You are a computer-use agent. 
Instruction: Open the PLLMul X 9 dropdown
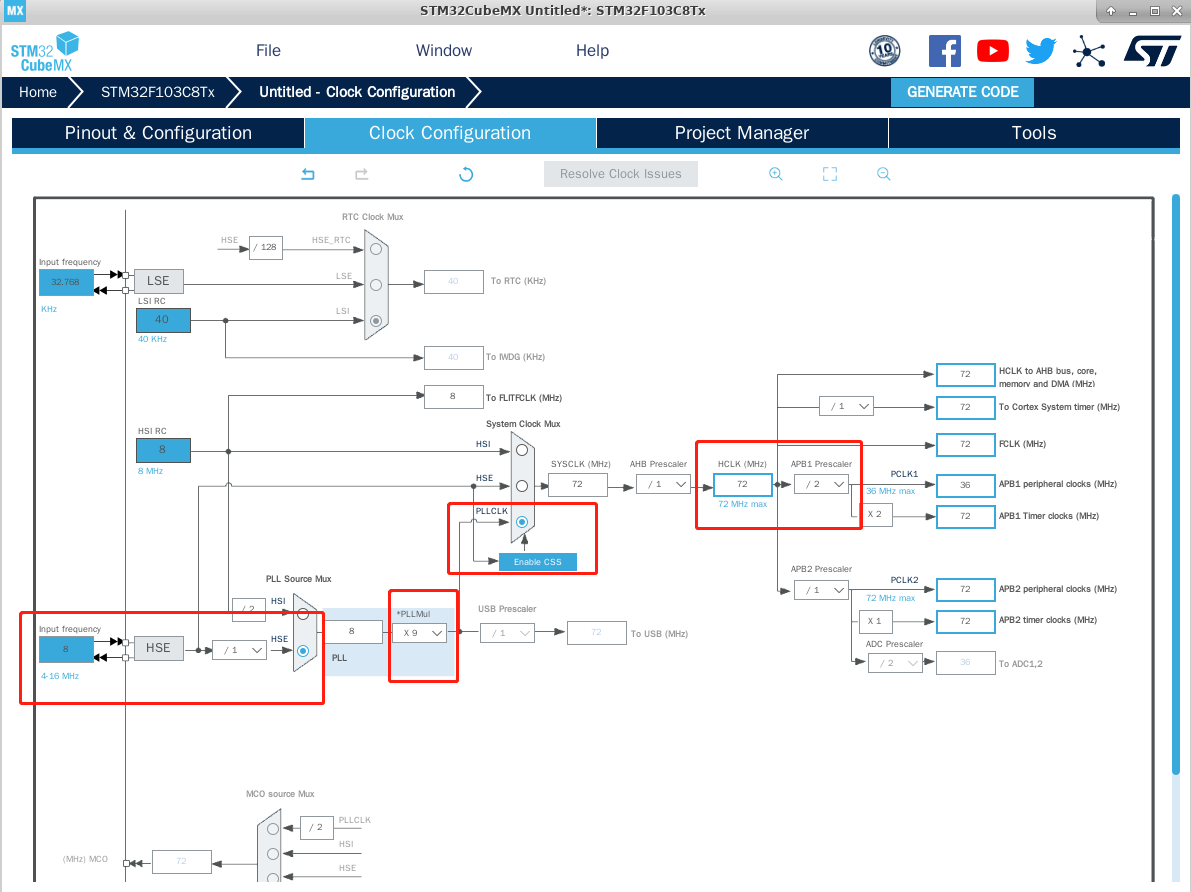point(420,633)
